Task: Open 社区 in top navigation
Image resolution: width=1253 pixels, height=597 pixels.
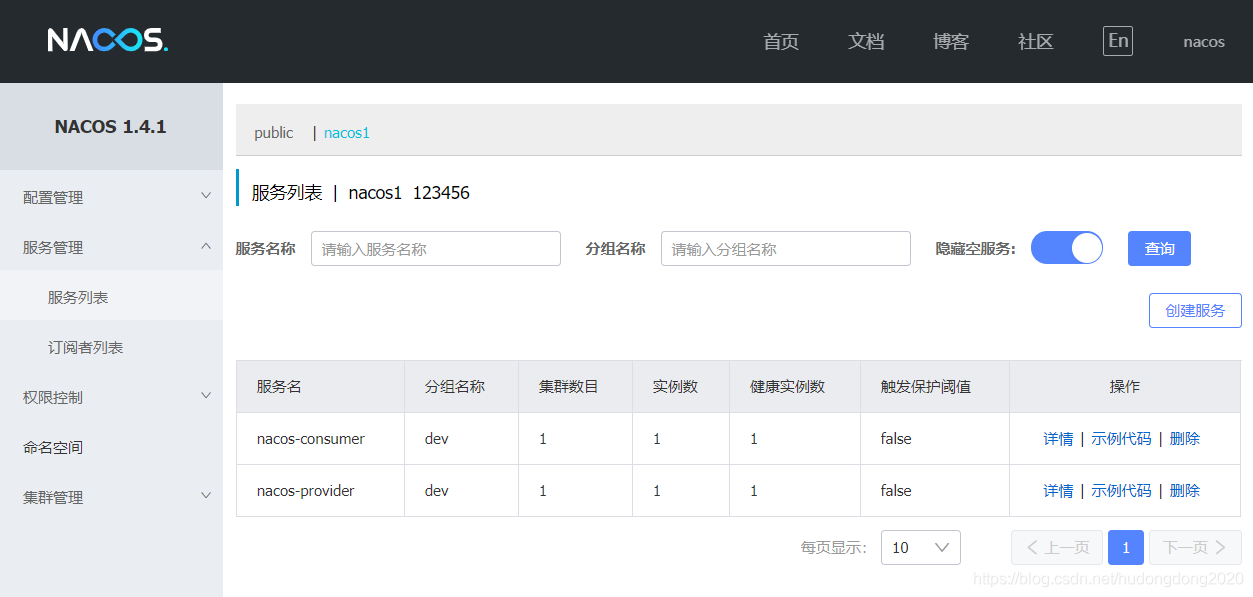Action: [x=1036, y=41]
